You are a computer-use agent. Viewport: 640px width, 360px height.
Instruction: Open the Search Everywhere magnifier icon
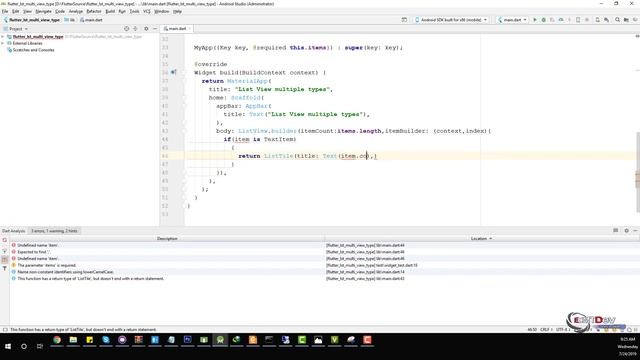pos(617,20)
